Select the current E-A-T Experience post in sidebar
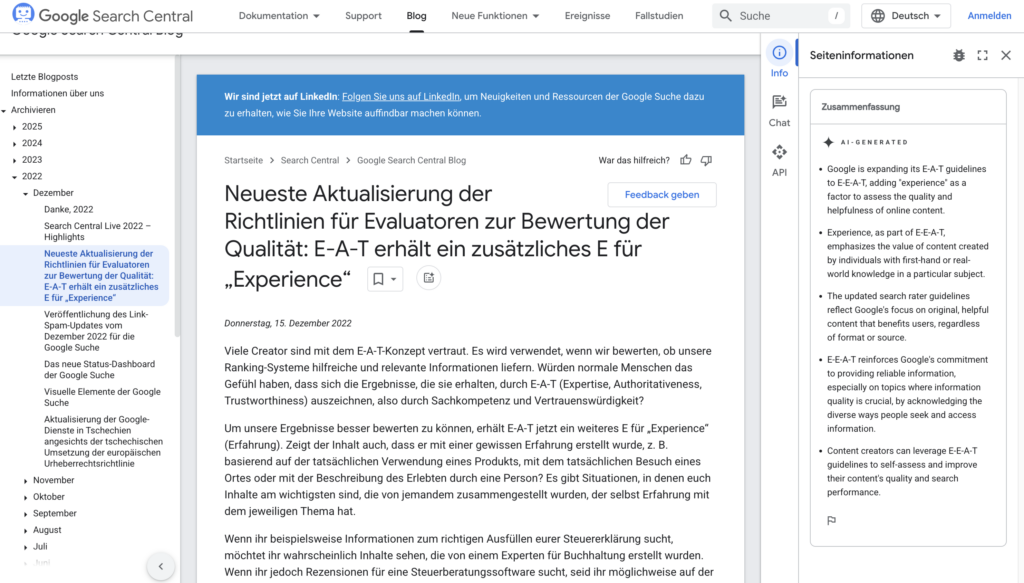 101,276
